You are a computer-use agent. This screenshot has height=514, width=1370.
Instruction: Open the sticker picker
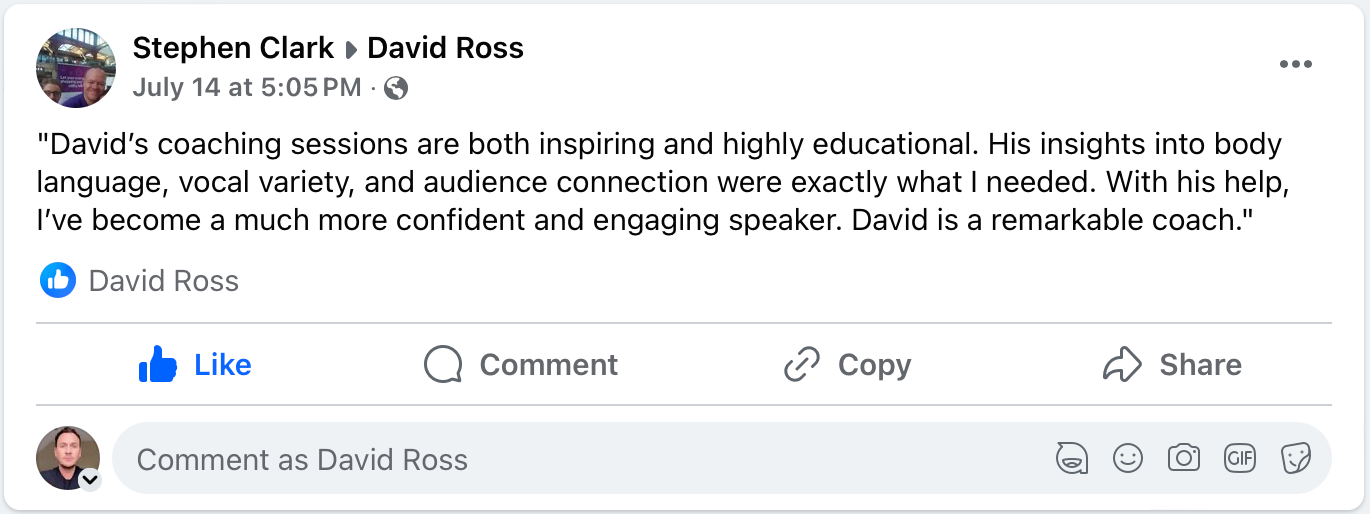[1296, 459]
